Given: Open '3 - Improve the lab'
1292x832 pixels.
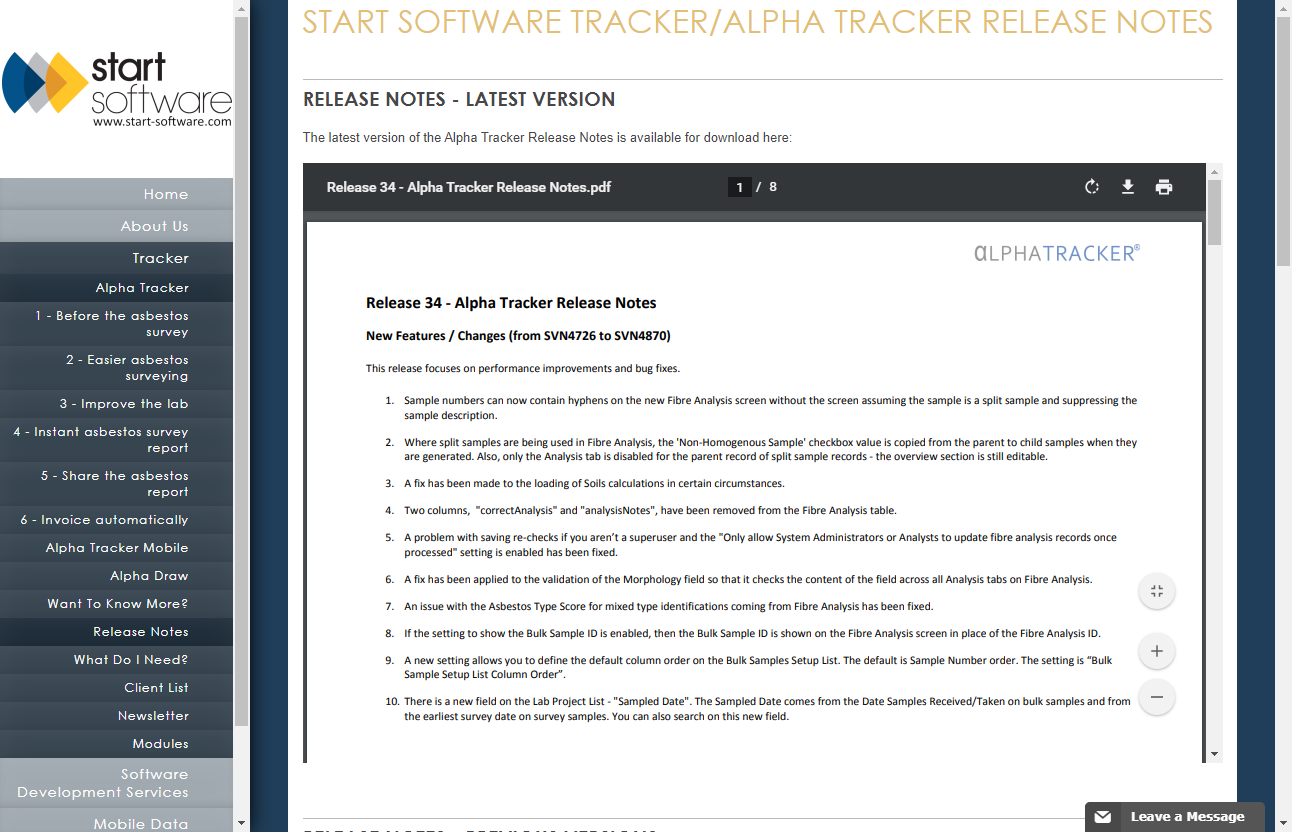Looking at the screenshot, I should point(116,404).
